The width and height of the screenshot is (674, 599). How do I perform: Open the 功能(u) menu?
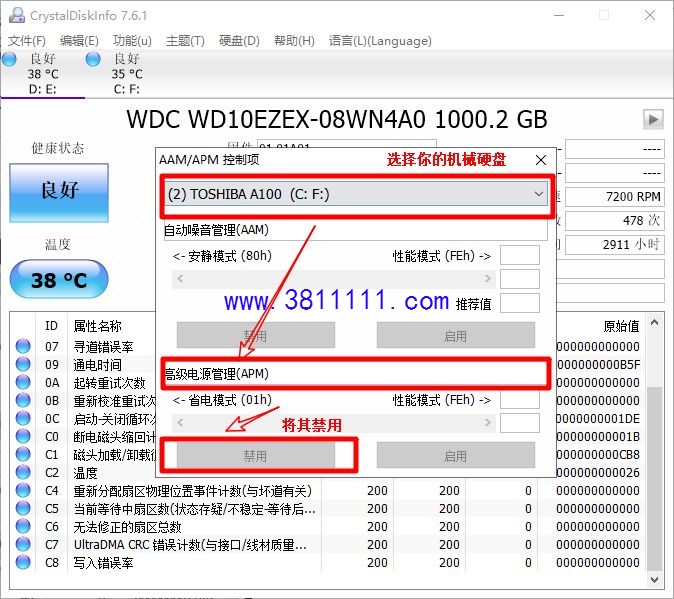[x=132, y=41]
